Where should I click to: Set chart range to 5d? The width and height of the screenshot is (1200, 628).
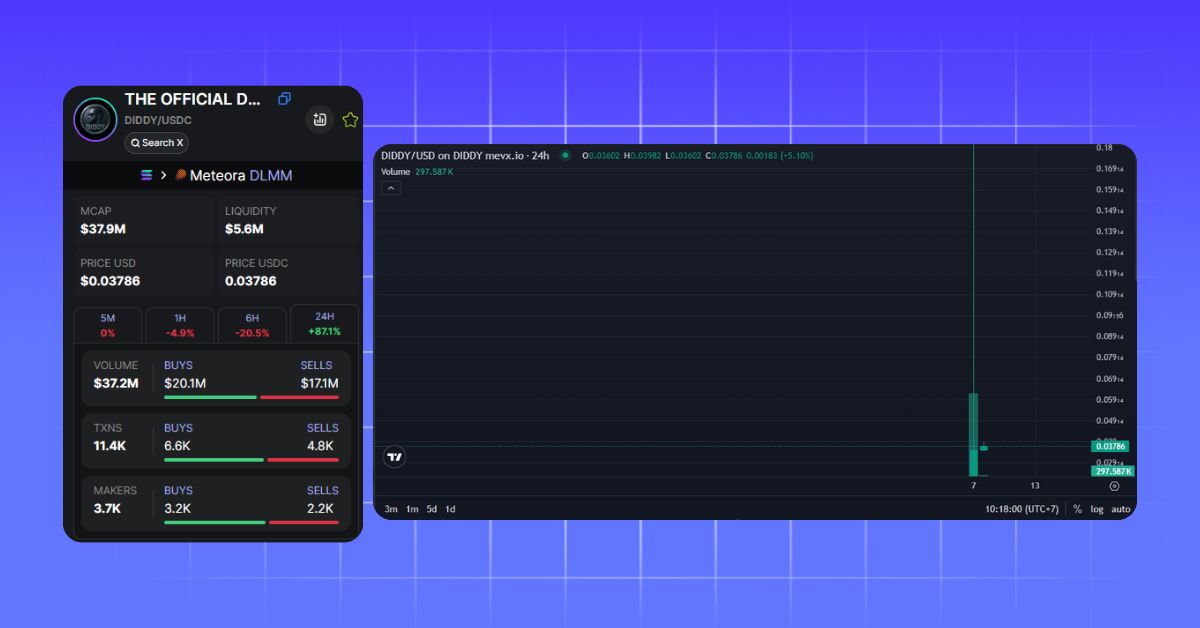point(431,509)
